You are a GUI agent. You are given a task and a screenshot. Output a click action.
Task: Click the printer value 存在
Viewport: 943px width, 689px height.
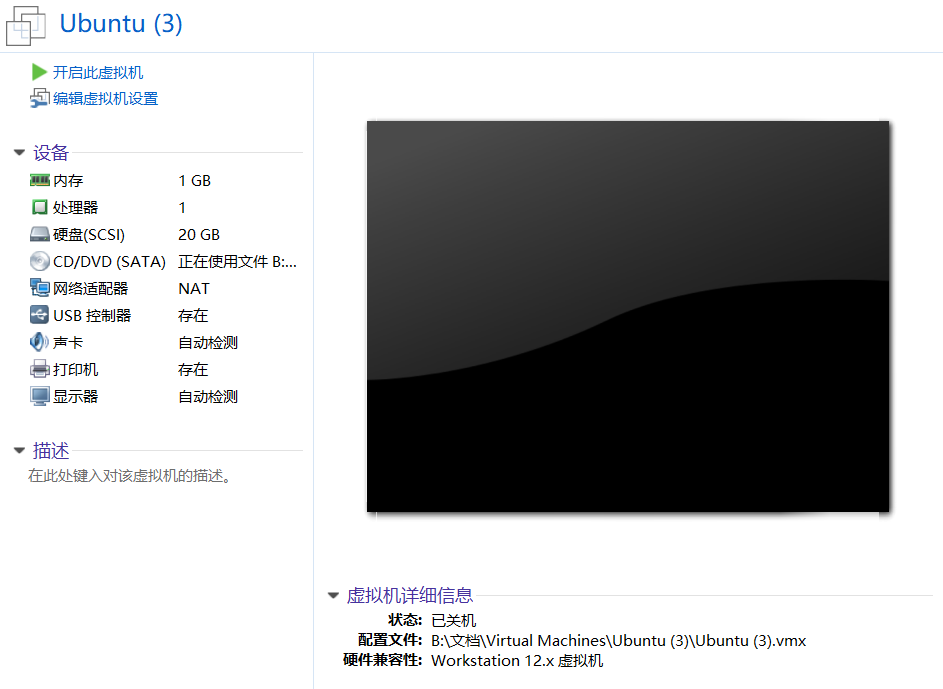tap(193, 370)
